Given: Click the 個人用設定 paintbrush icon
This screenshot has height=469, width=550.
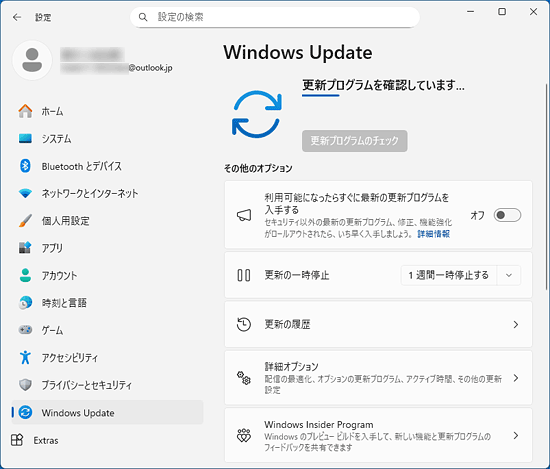Looking at the screenshot, I should [25, 221].
